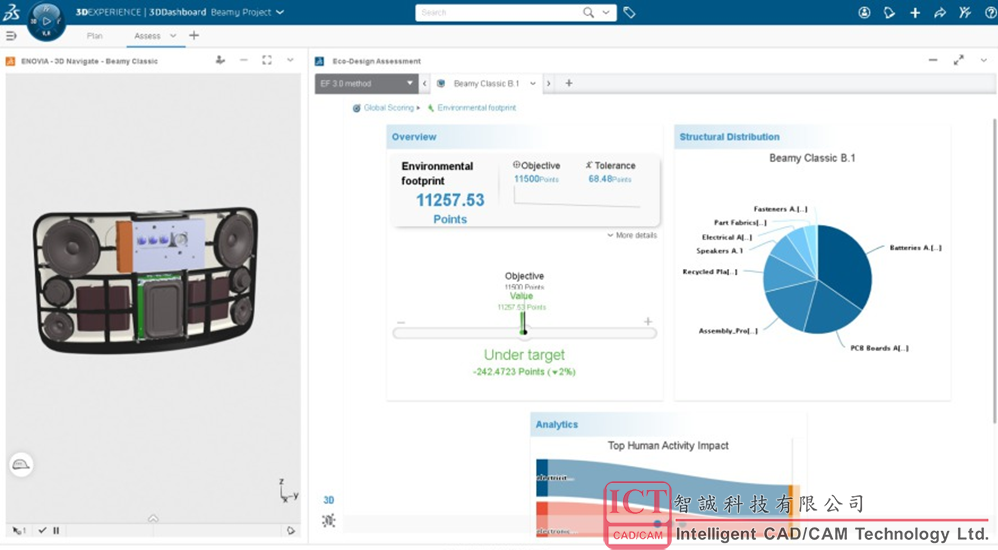This screenshot has height=550, width=998.
Task: Click the 11257.53 footprint value
Action: (450, 200)
